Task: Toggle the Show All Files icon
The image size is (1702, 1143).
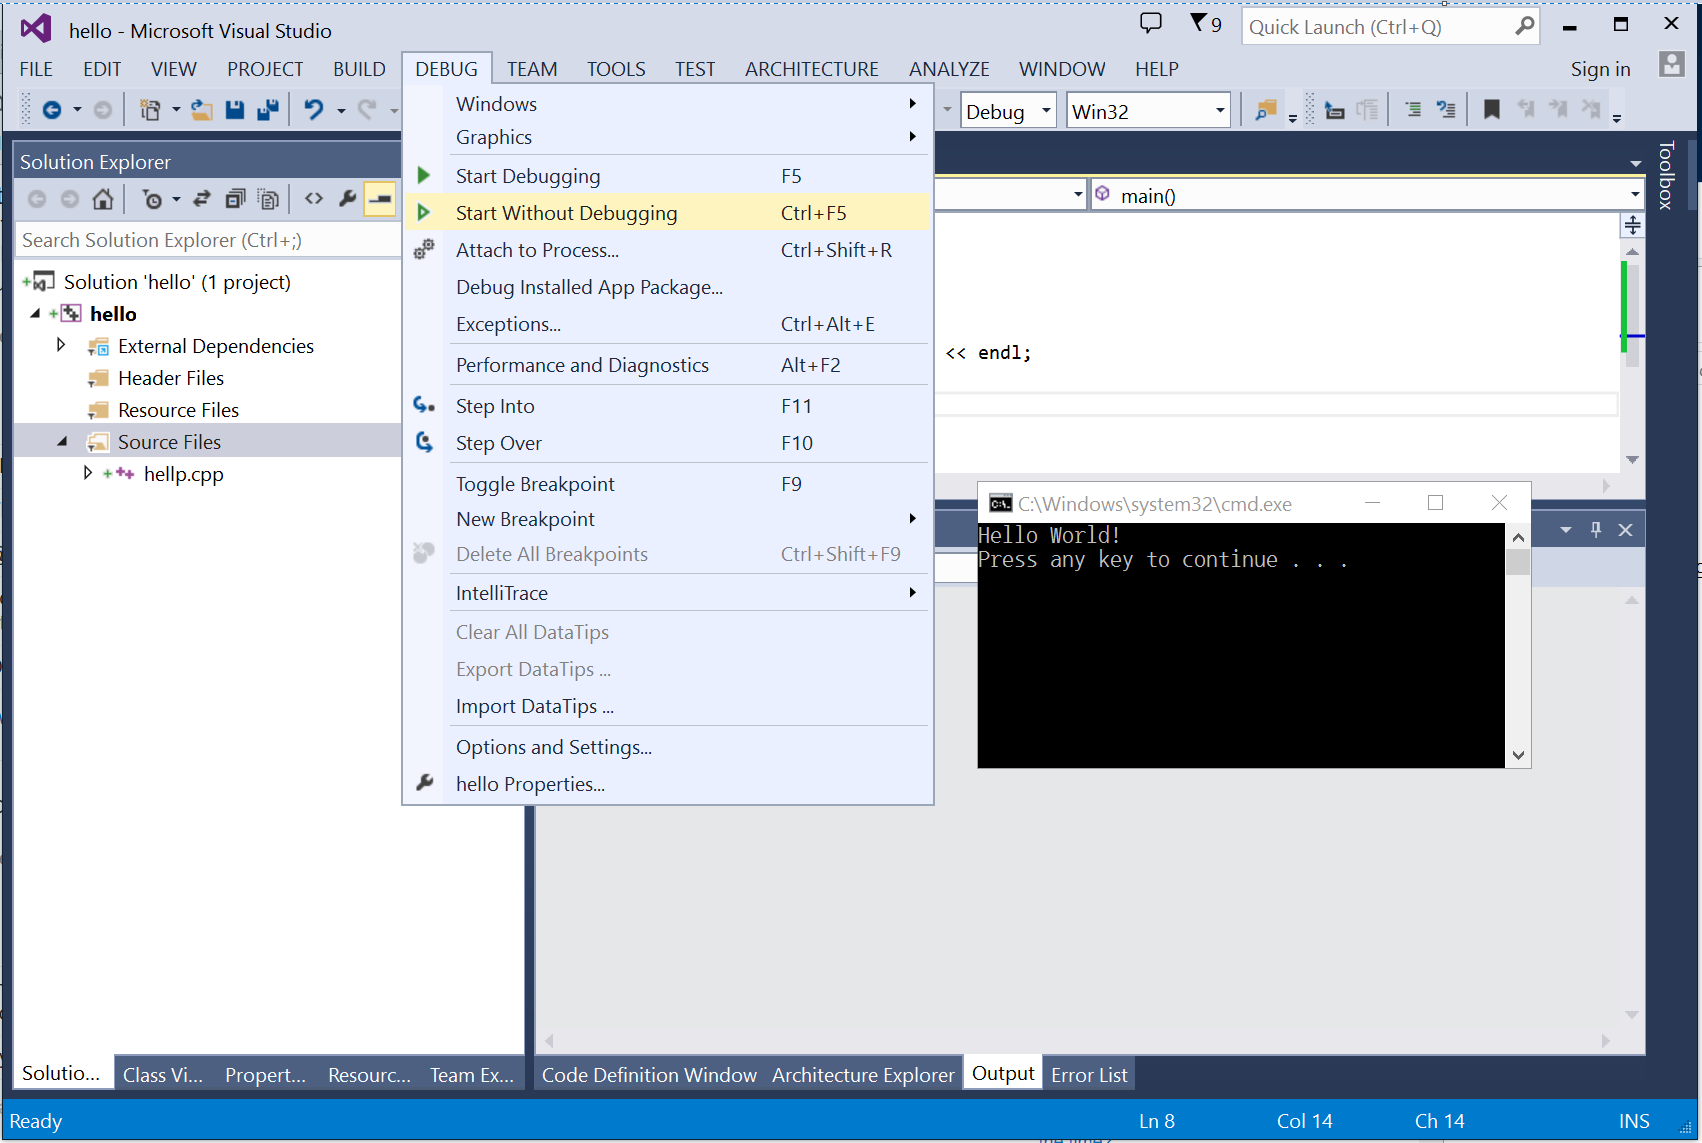Action: coord(268,199)
